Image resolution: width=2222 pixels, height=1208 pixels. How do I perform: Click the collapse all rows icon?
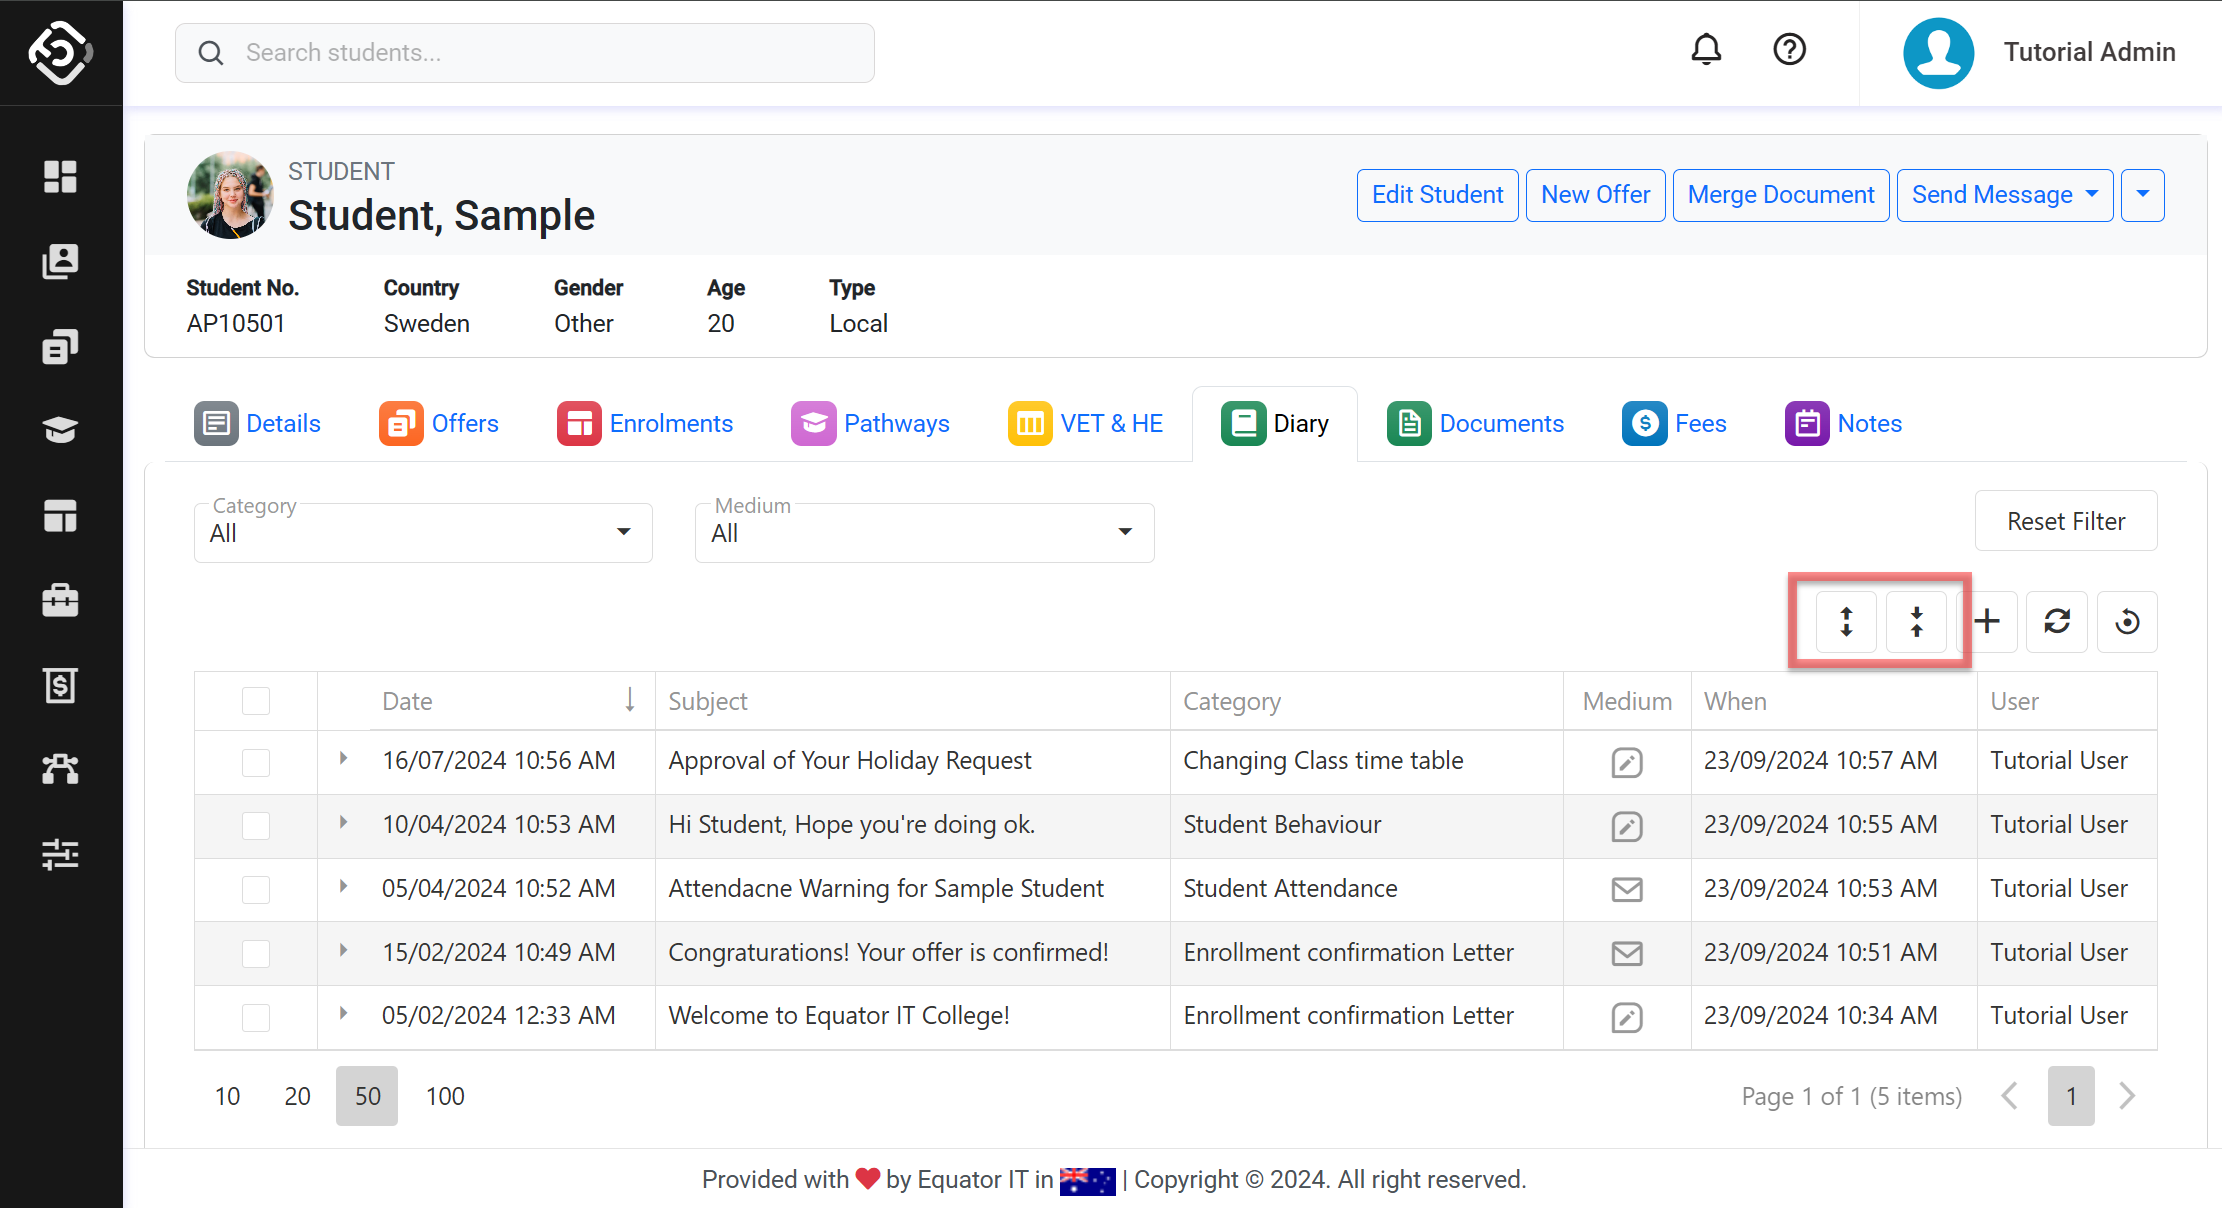pyautogui.click(x=1916, y=622)
